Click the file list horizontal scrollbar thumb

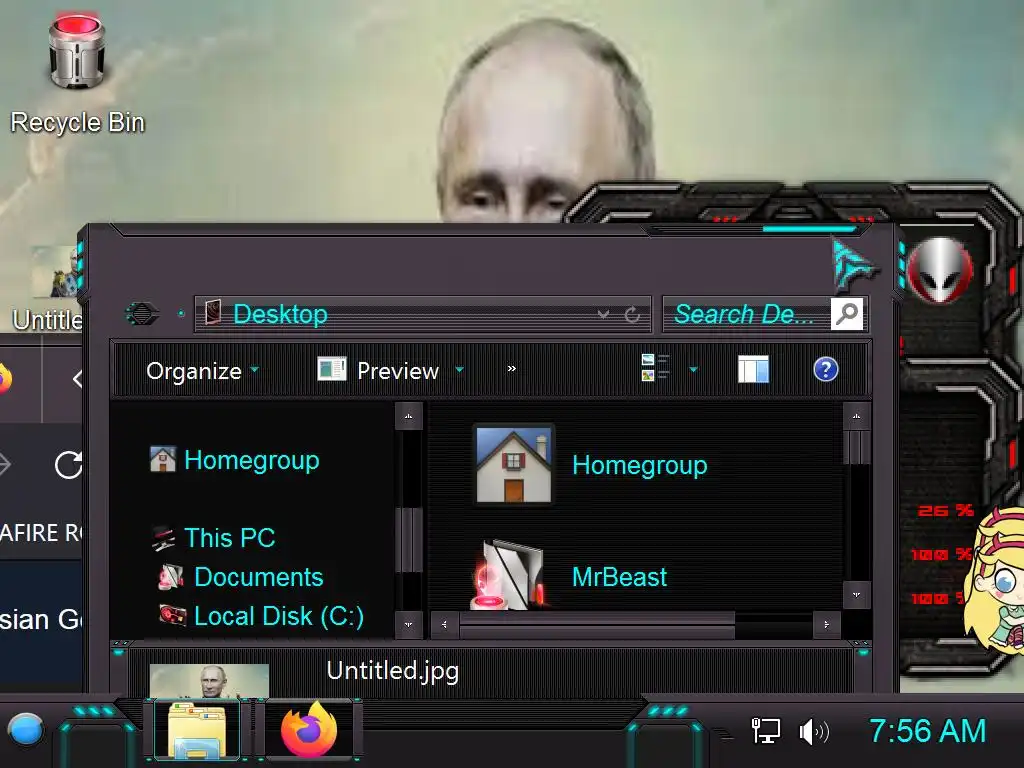(597, 625)
